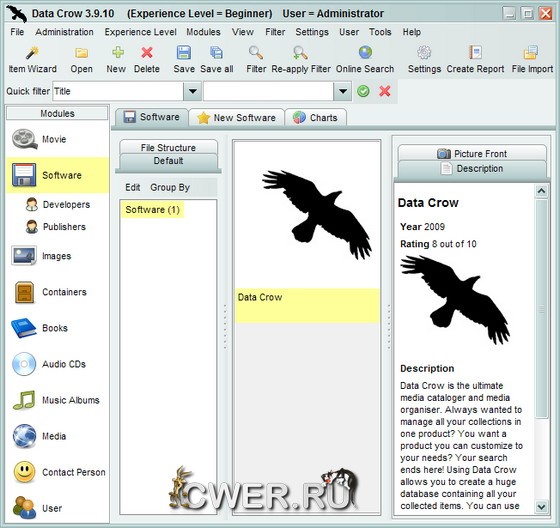
Task: Select the Data Crow item in the list
Action: (x=307, y=305)
